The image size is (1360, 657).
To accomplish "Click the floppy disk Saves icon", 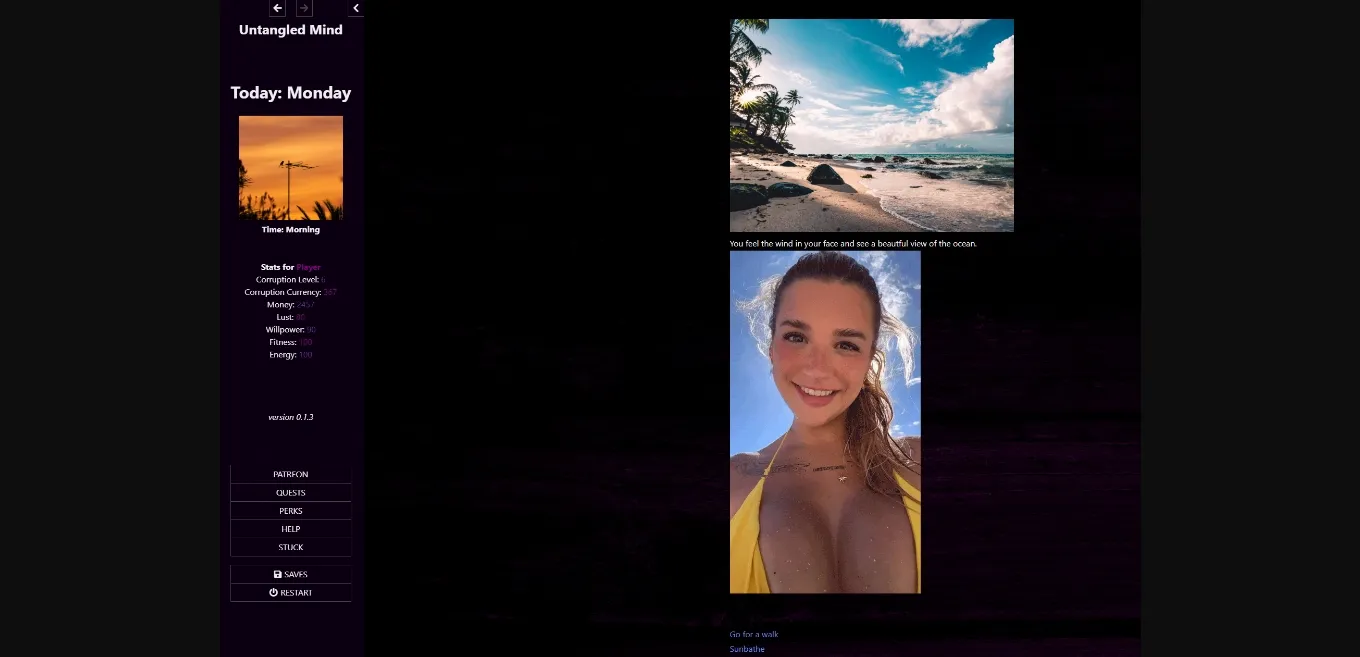I will 278,575.
